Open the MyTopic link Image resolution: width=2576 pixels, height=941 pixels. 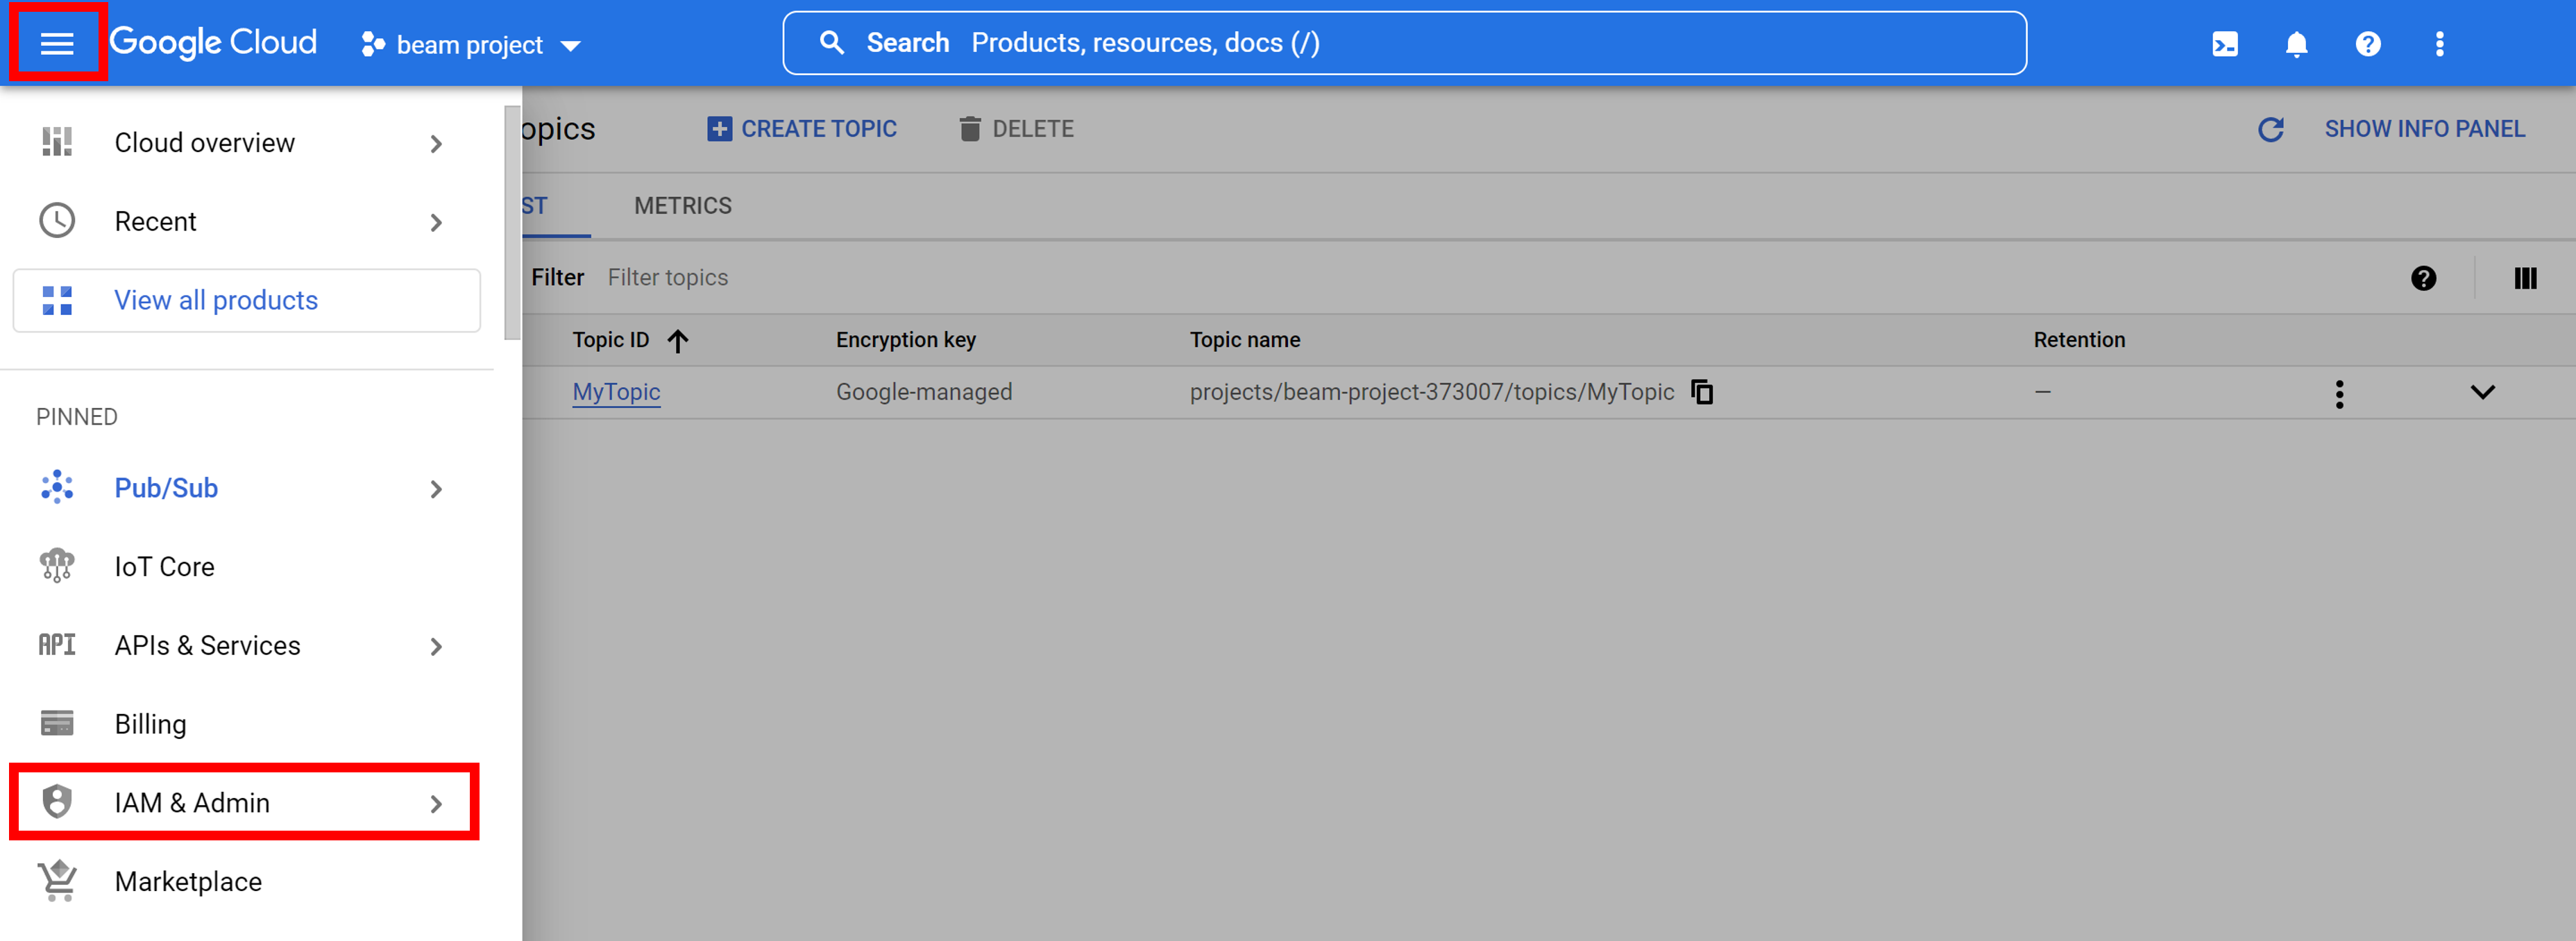click(x=616, y=392)
